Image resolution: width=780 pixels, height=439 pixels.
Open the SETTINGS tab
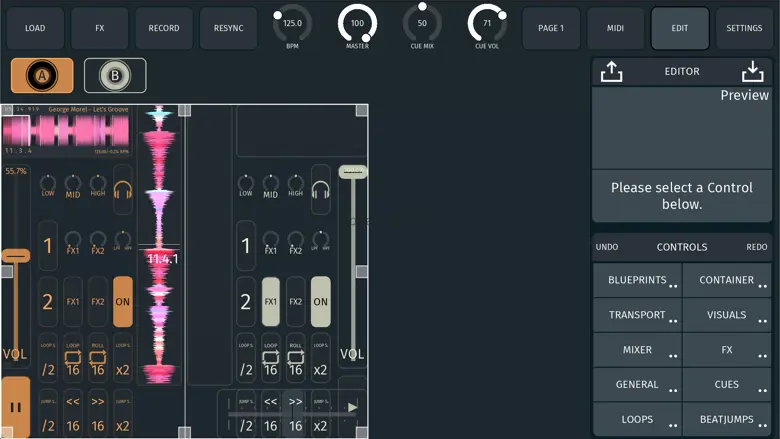click(744, 29)
